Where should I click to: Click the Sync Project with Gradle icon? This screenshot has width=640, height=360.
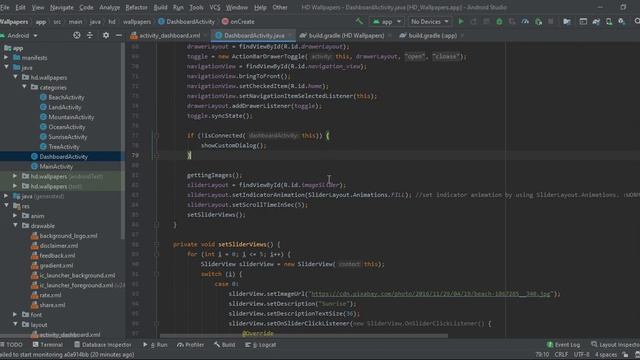point(596,22)
